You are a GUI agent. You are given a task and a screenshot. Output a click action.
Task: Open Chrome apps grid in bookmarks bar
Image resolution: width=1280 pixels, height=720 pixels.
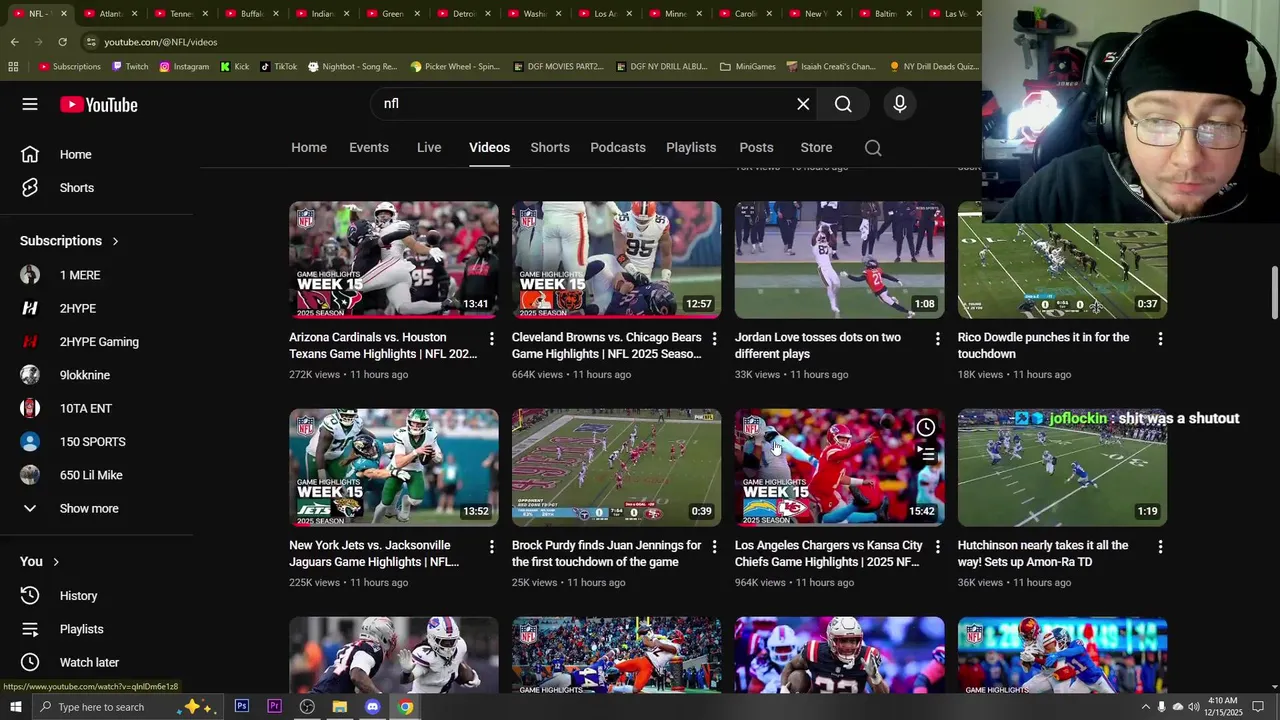[x=13, y=67]
